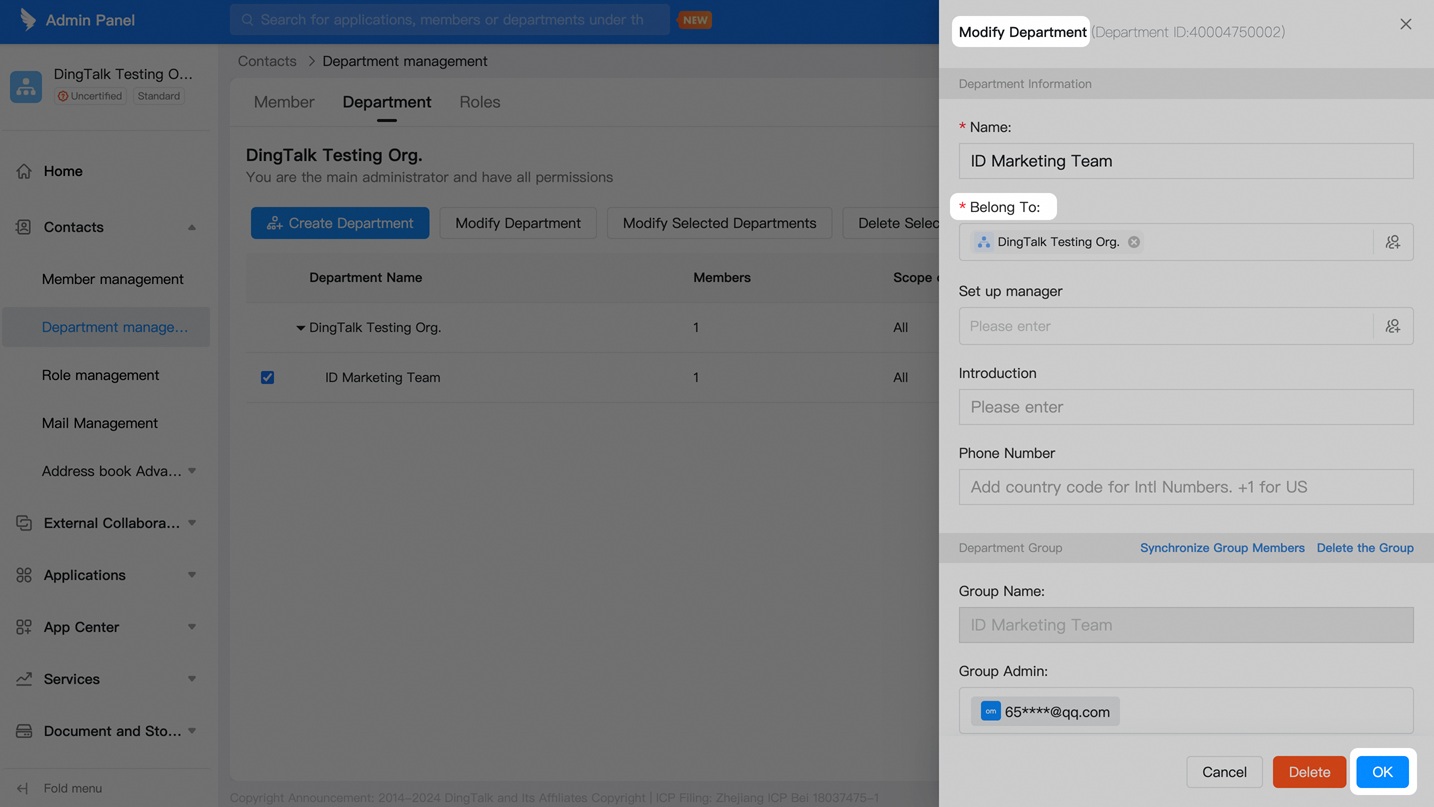The image size is (1434, 807).
Task: Click the Department Name column header
Action: [366, 277]
